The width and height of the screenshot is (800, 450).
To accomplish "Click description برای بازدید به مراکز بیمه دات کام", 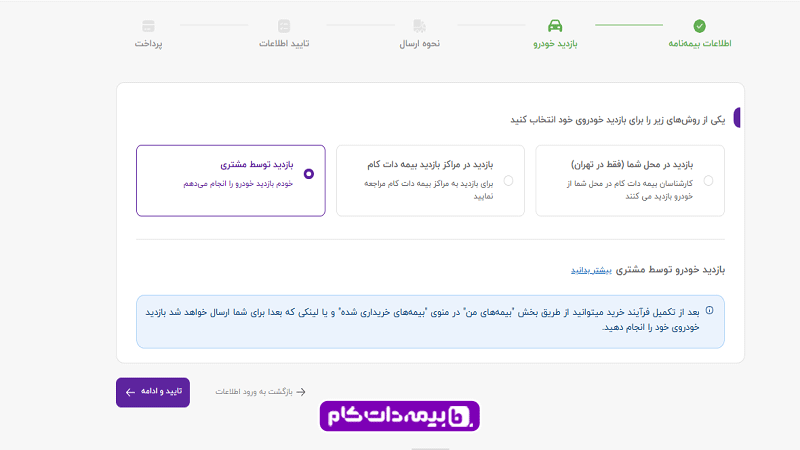I will click(429, 190).
